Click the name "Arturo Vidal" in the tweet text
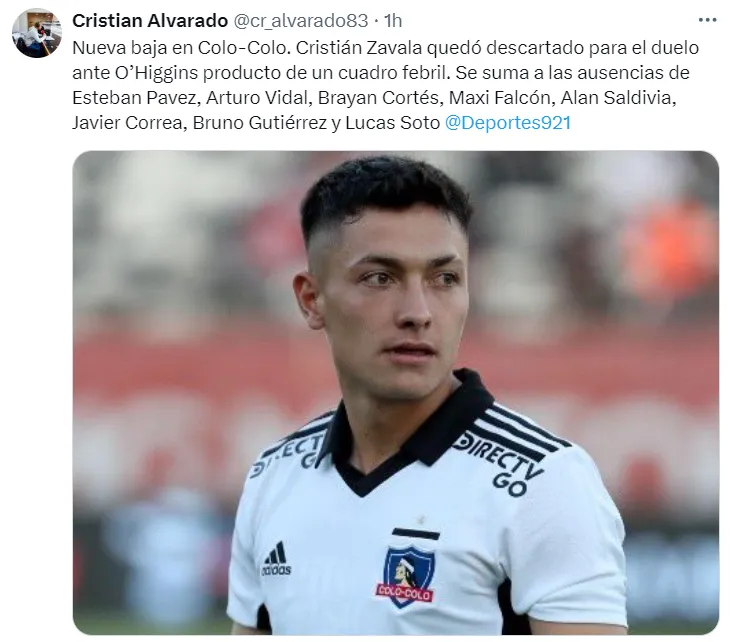This screenshot has height=642, width=730. [257, 98]
